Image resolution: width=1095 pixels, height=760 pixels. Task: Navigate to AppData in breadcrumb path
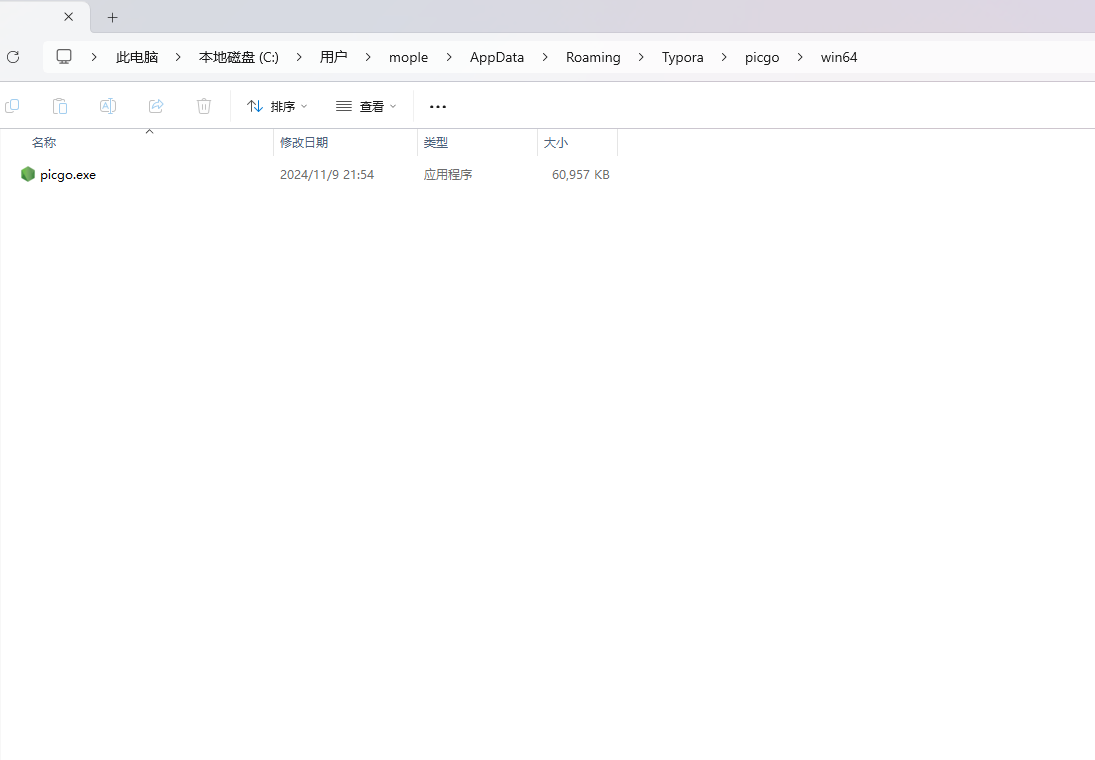497,57
